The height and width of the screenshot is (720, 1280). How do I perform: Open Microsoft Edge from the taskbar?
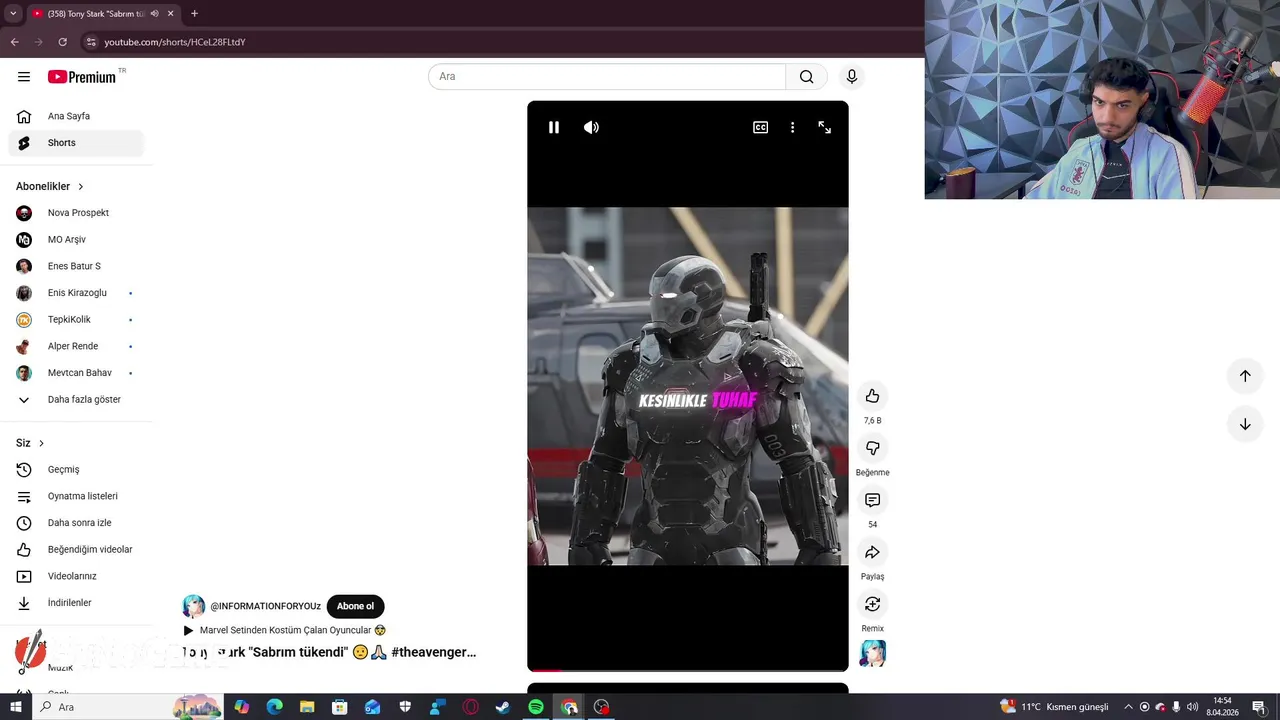274,707
